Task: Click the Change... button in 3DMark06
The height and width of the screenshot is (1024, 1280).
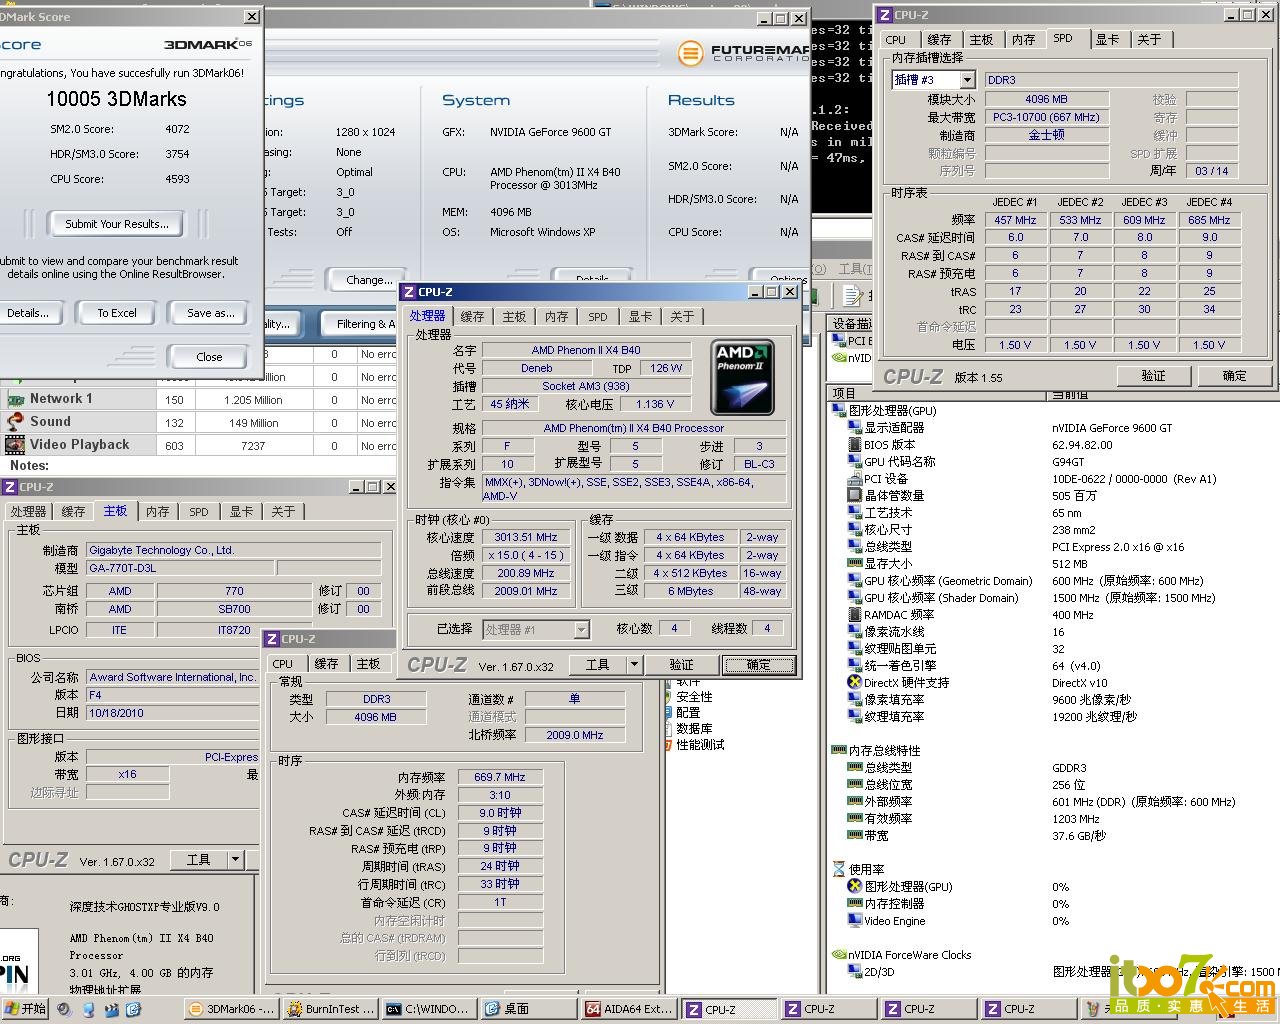Action: pos(369,280)
